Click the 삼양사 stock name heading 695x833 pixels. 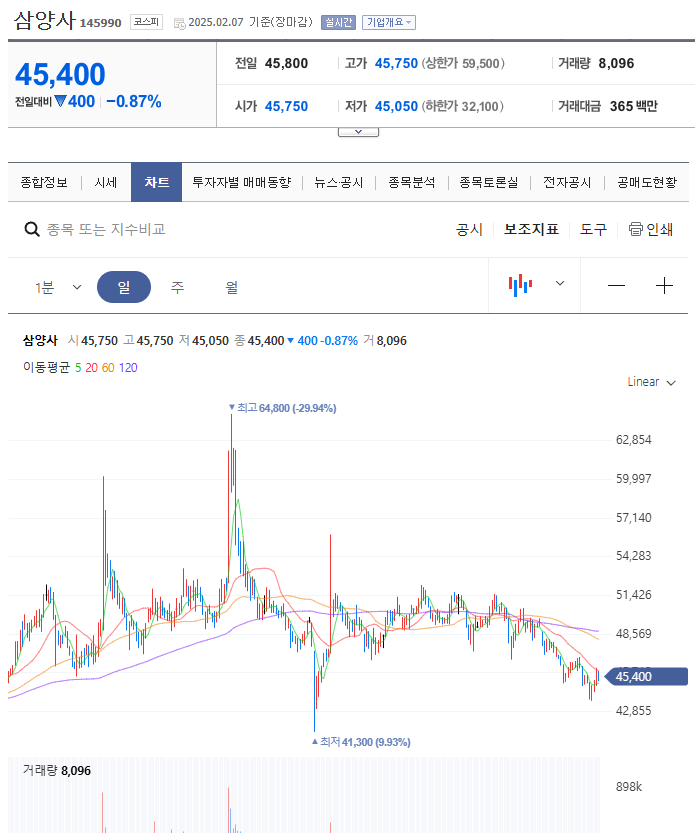pos(44,21)
